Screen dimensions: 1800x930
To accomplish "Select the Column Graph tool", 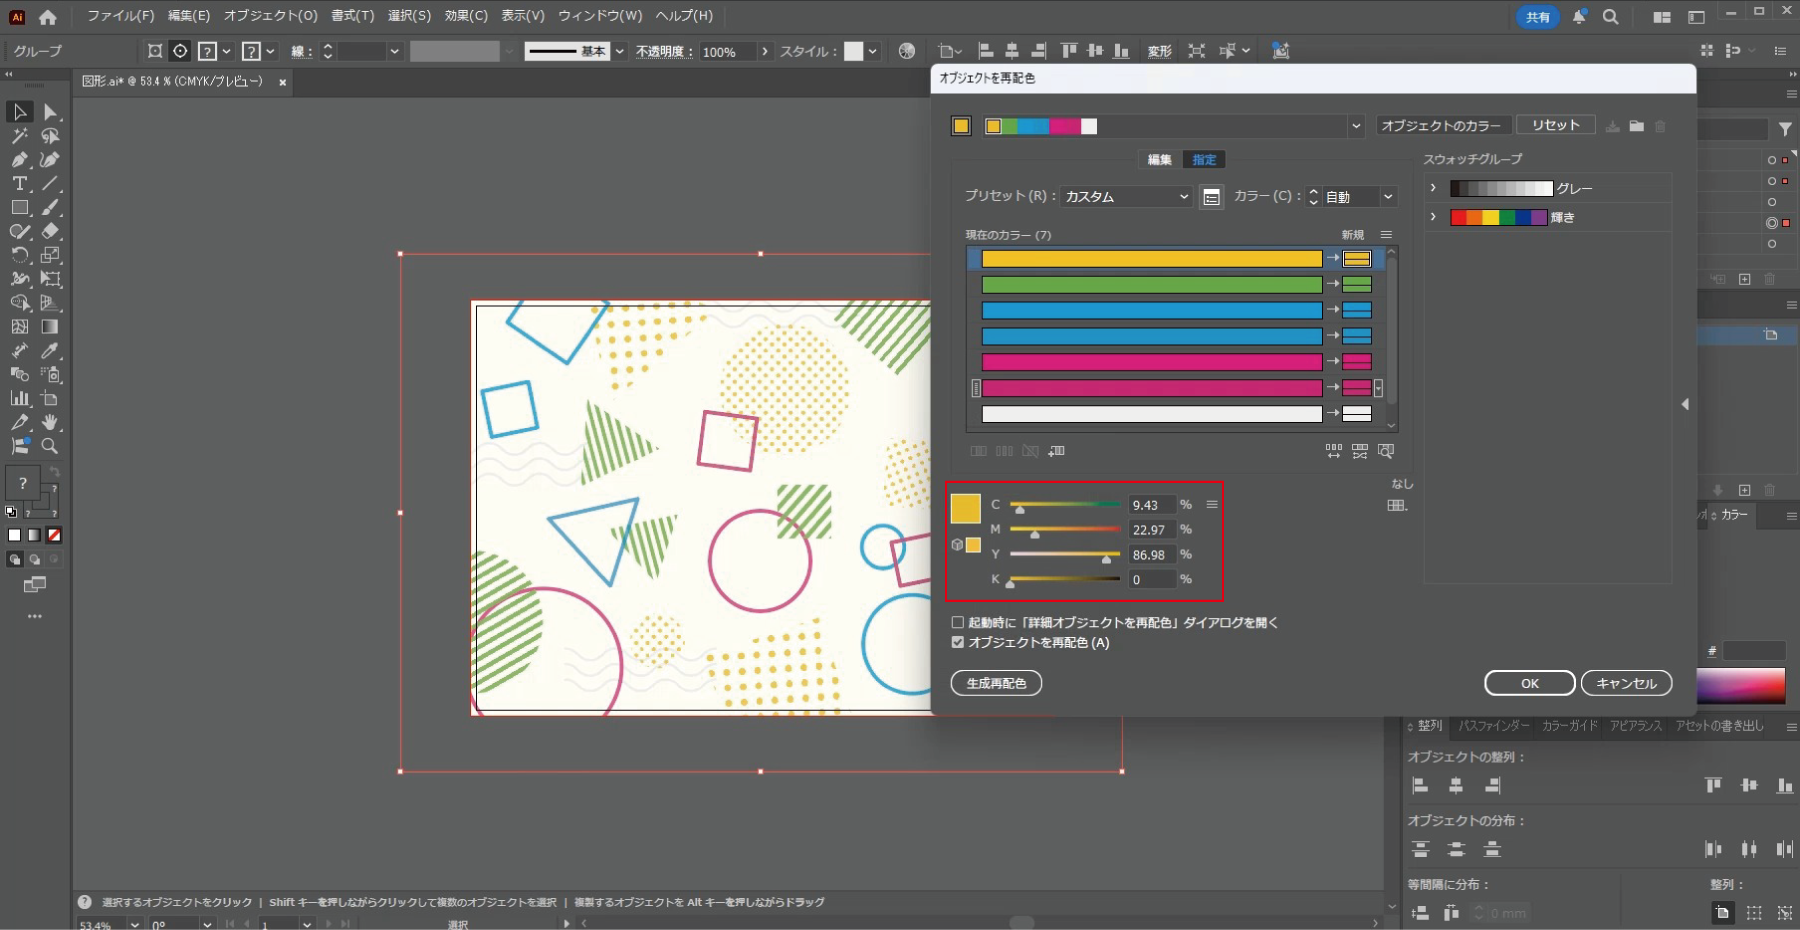I will coord(19,398).
